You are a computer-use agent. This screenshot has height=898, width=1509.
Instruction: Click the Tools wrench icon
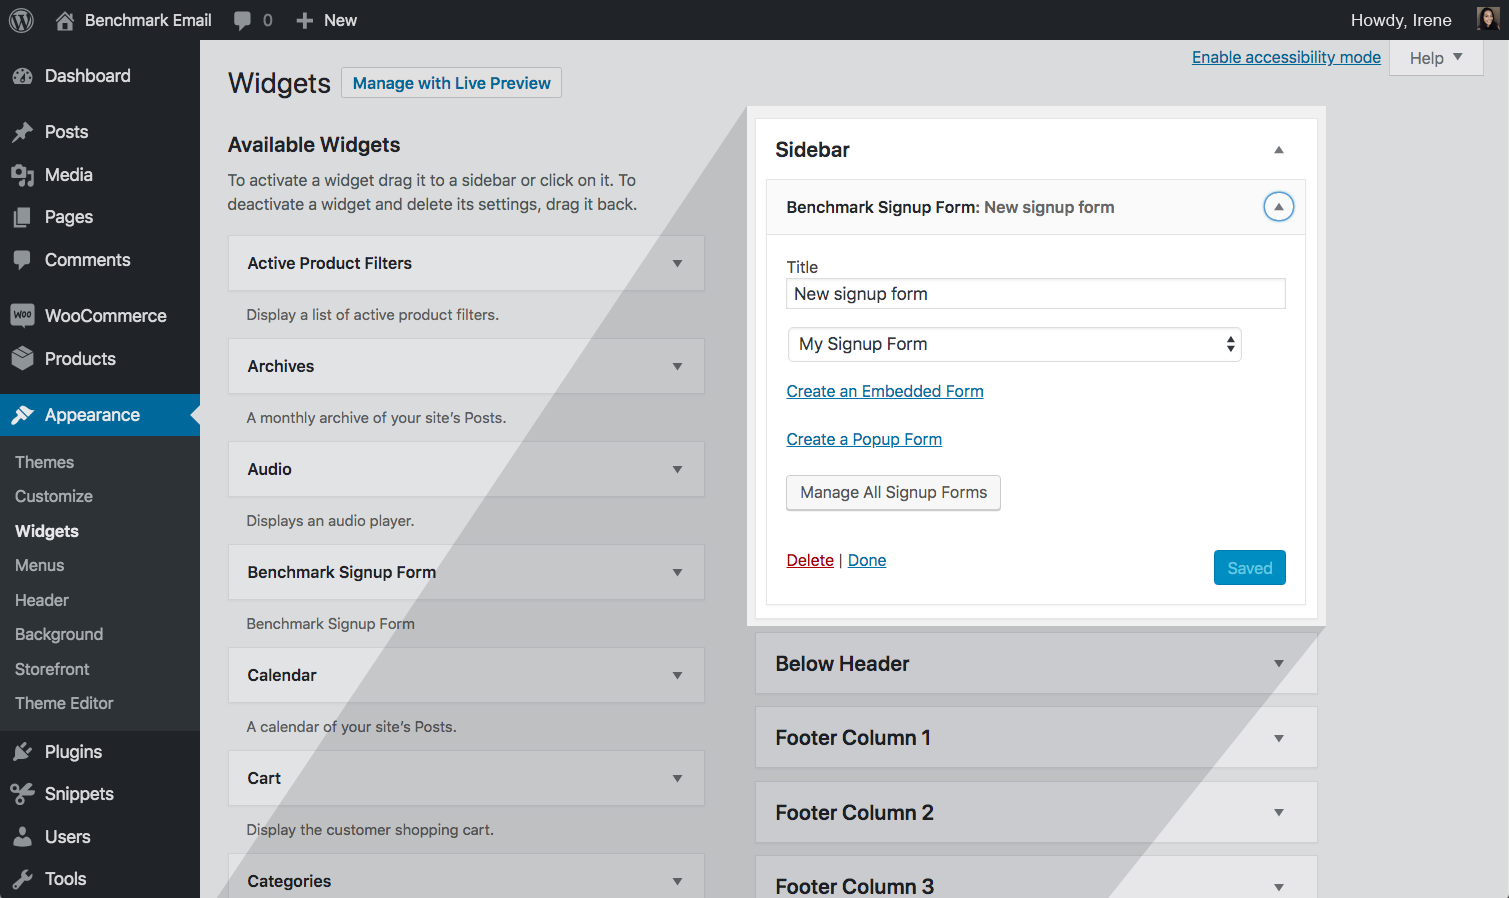[22, 879]
